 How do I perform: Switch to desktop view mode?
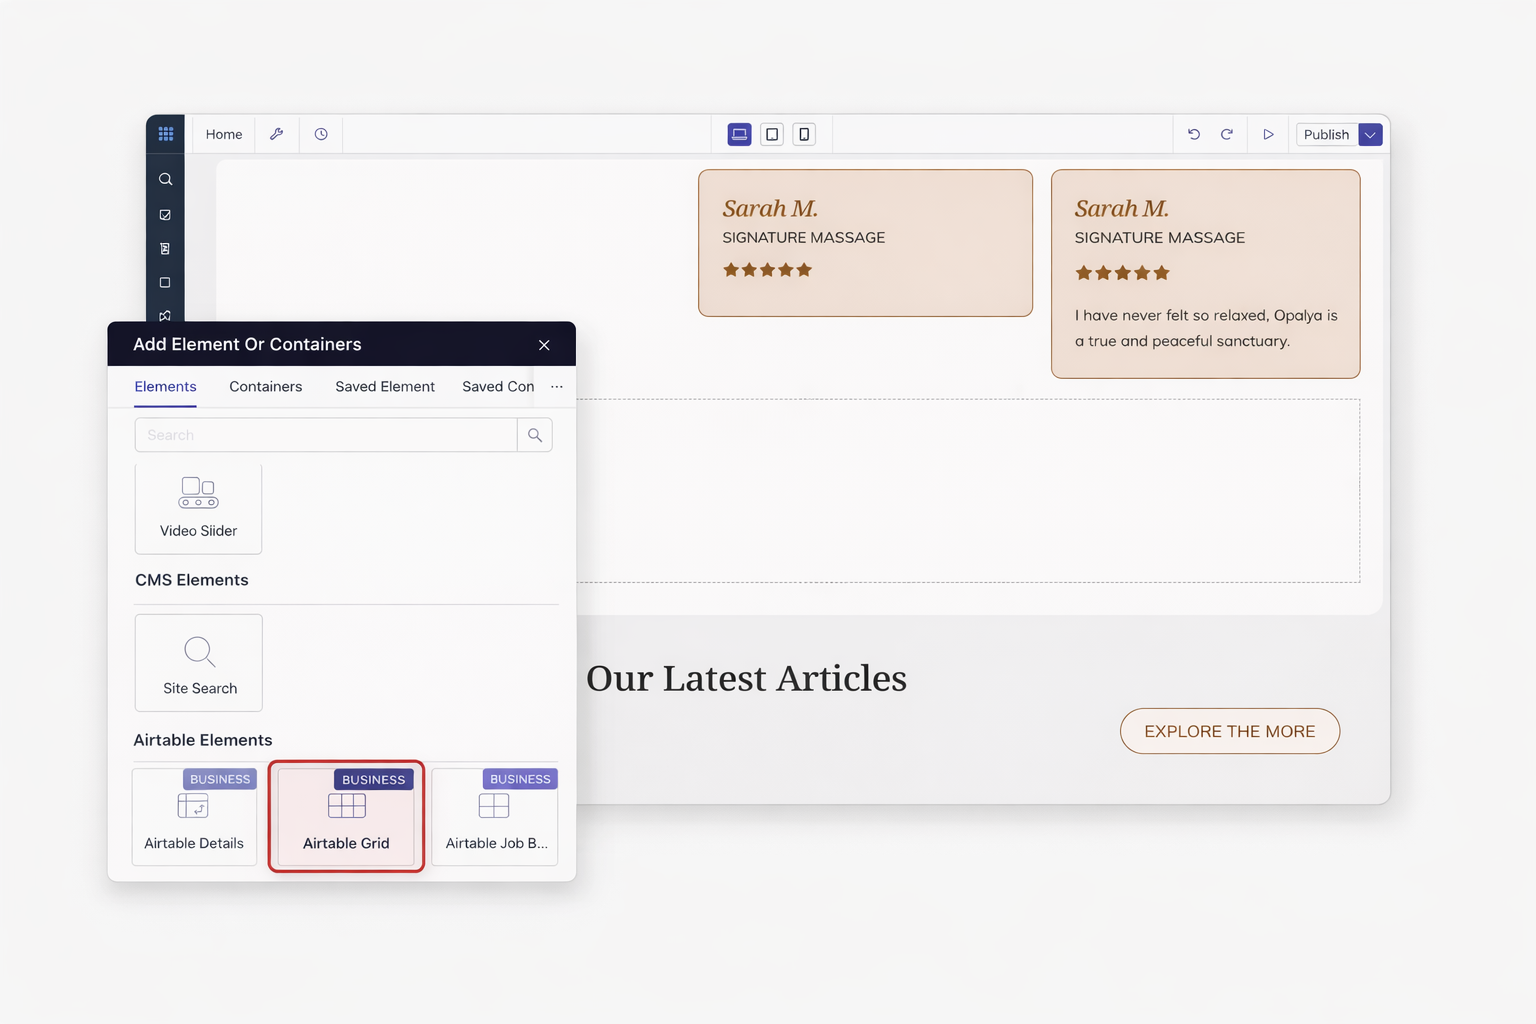(x=739, y=134)
